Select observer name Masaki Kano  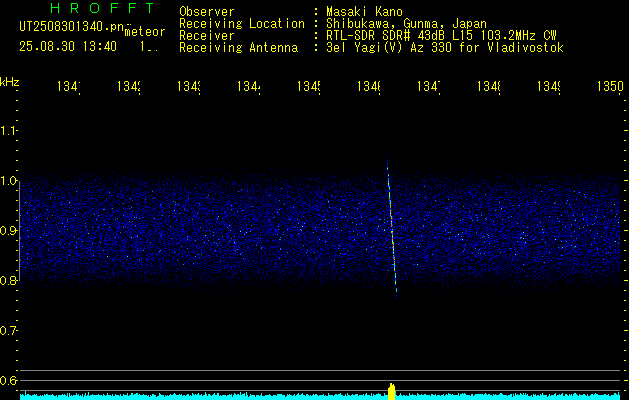pos(364,12)
